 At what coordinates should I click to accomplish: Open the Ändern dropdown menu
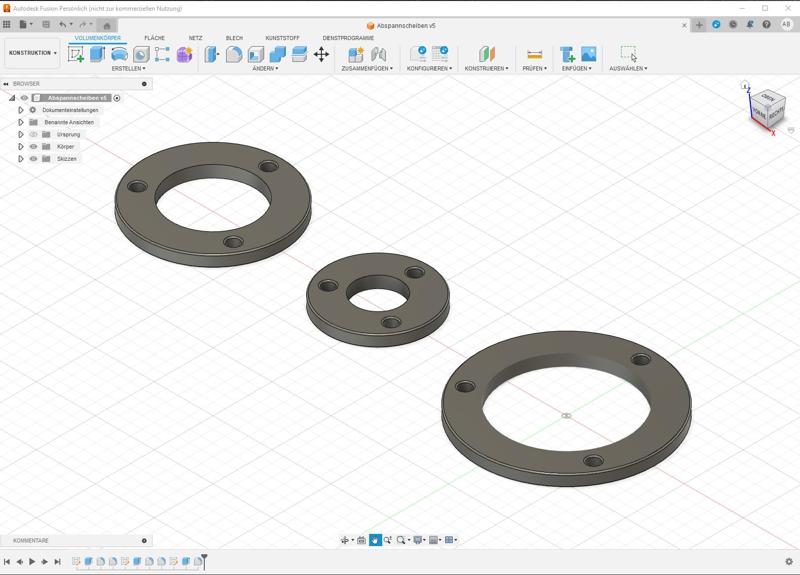[265, 68]
